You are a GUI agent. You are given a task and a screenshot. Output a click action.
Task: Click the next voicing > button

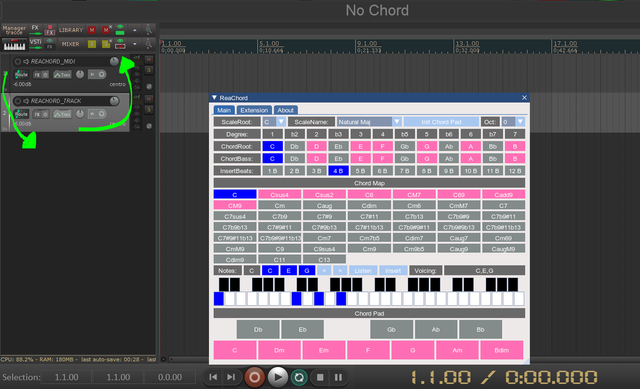pos(340,271)
